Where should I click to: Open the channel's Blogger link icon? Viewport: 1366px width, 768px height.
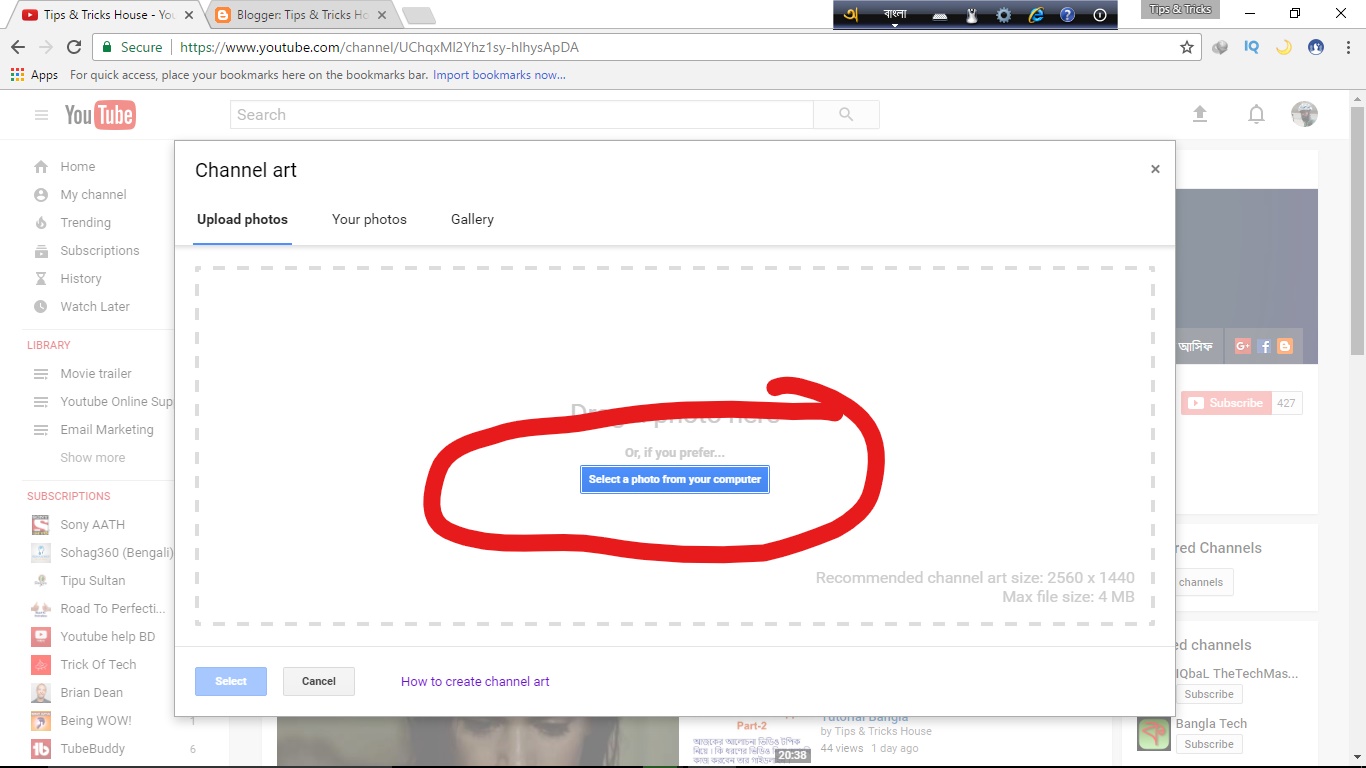[x=1285, y=346]
